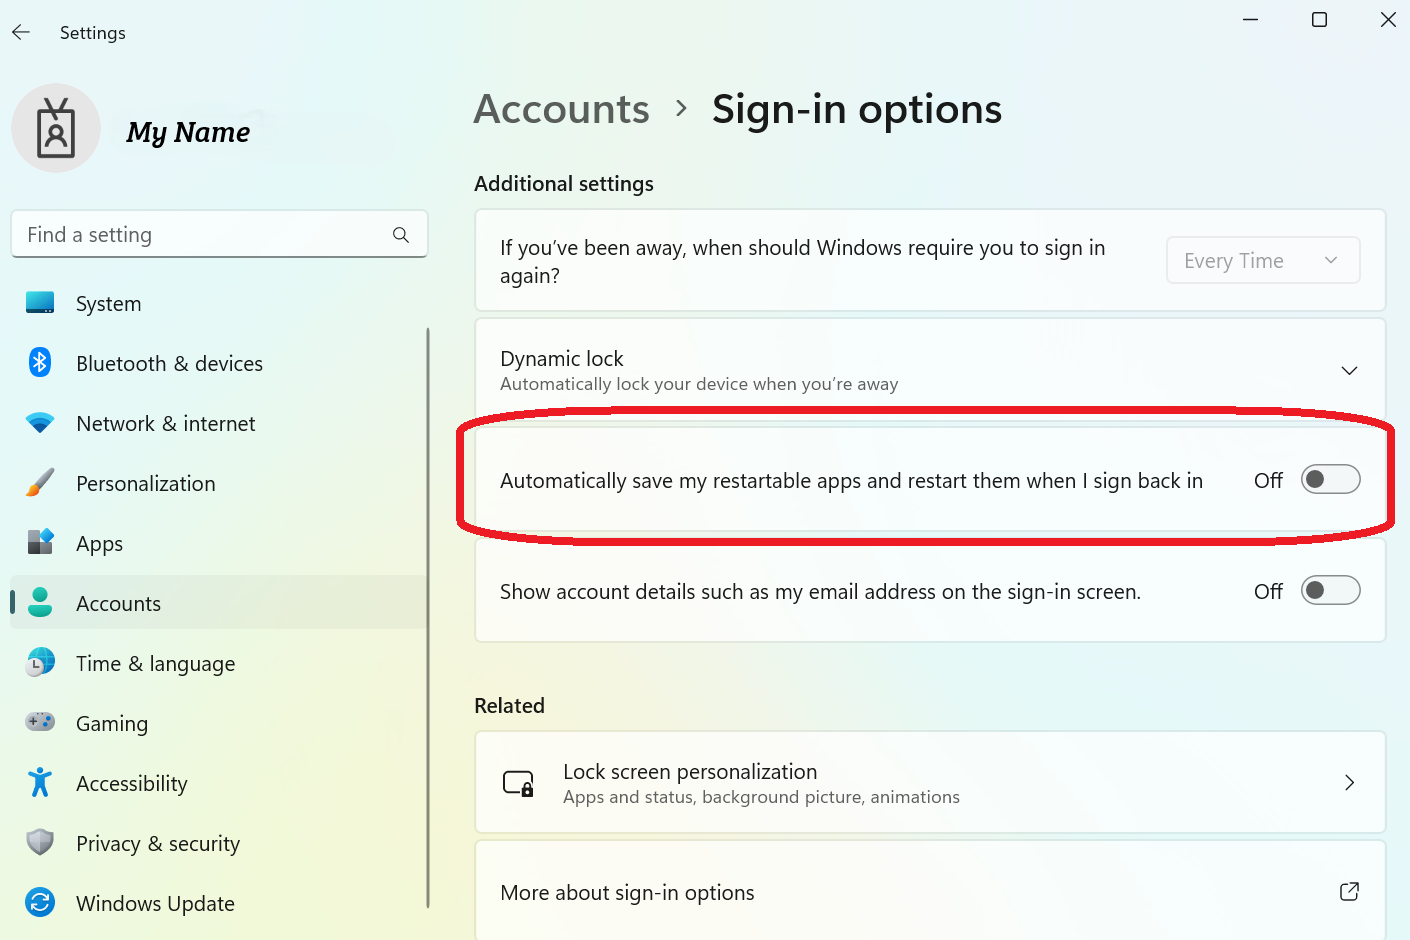The image size is (1410, 940).
Task: Toggle show account details on sign-in screen
Action: (1330, 591)
